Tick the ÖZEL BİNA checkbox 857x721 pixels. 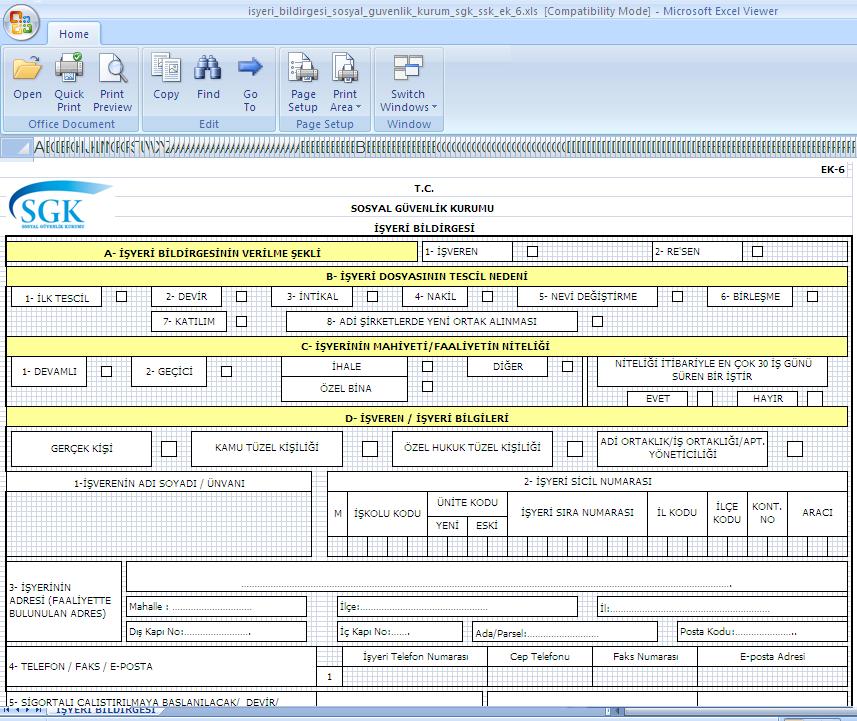click(x=427, y=386)
